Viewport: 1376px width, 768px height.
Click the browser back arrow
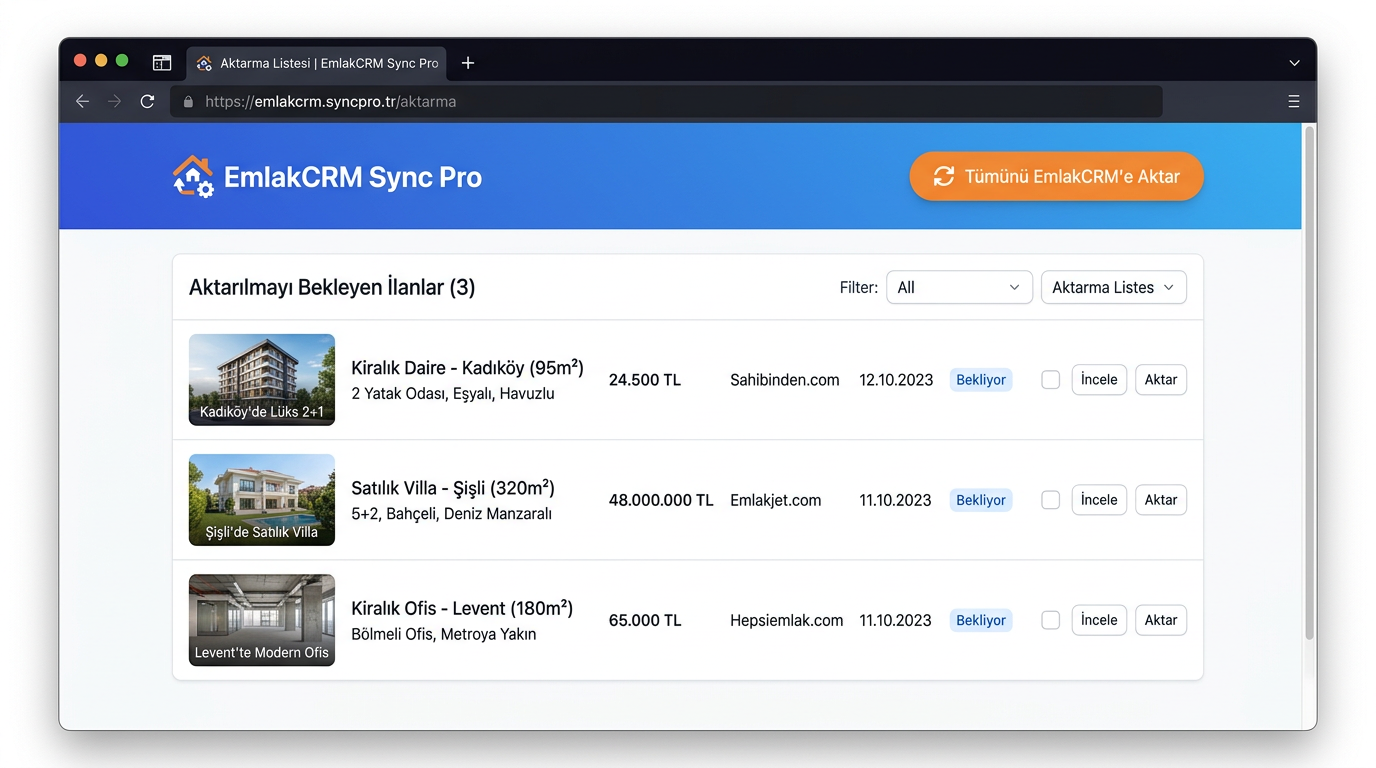point(83,101)
